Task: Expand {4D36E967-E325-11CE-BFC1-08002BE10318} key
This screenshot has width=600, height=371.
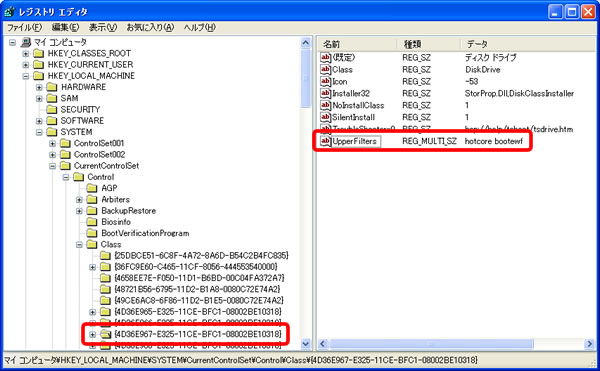Action: click(93, 335)
